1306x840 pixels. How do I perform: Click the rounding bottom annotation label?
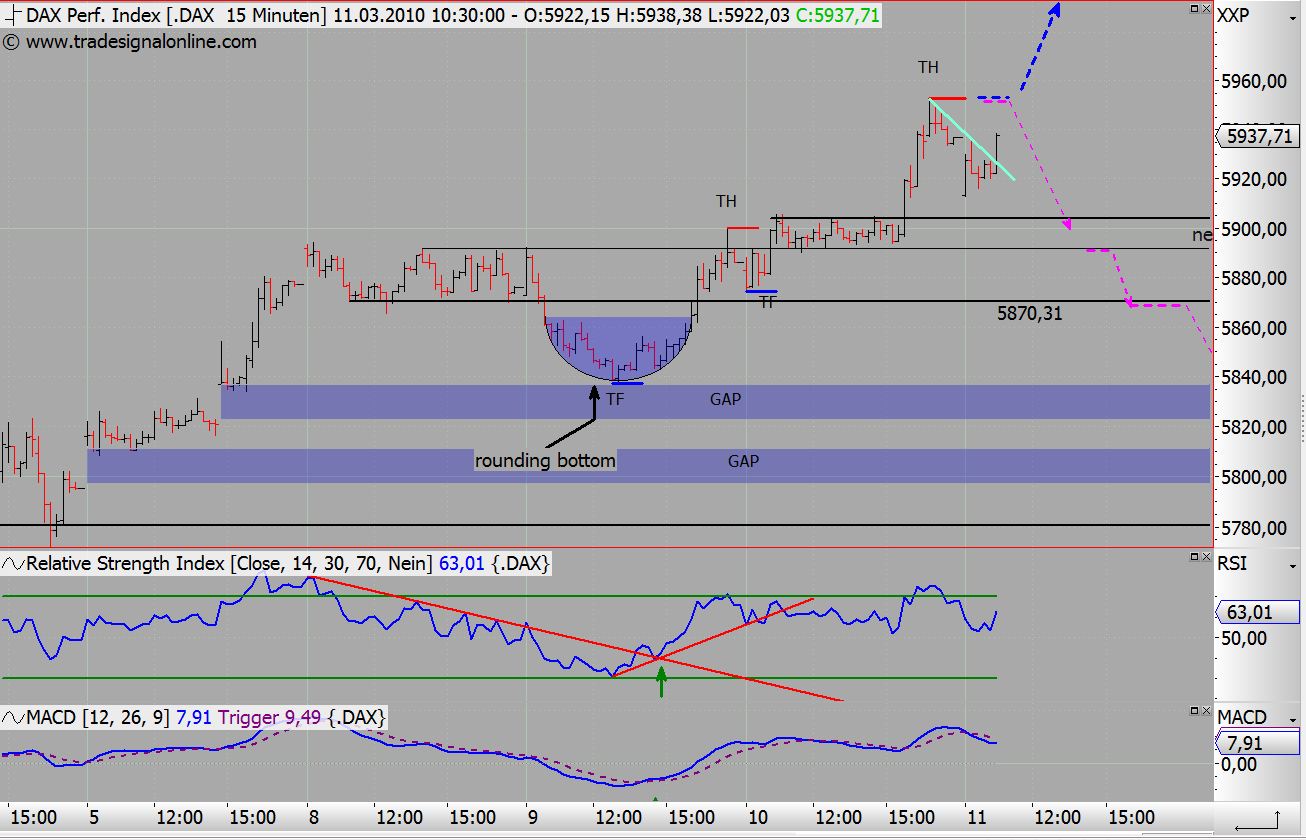point(545,460)
